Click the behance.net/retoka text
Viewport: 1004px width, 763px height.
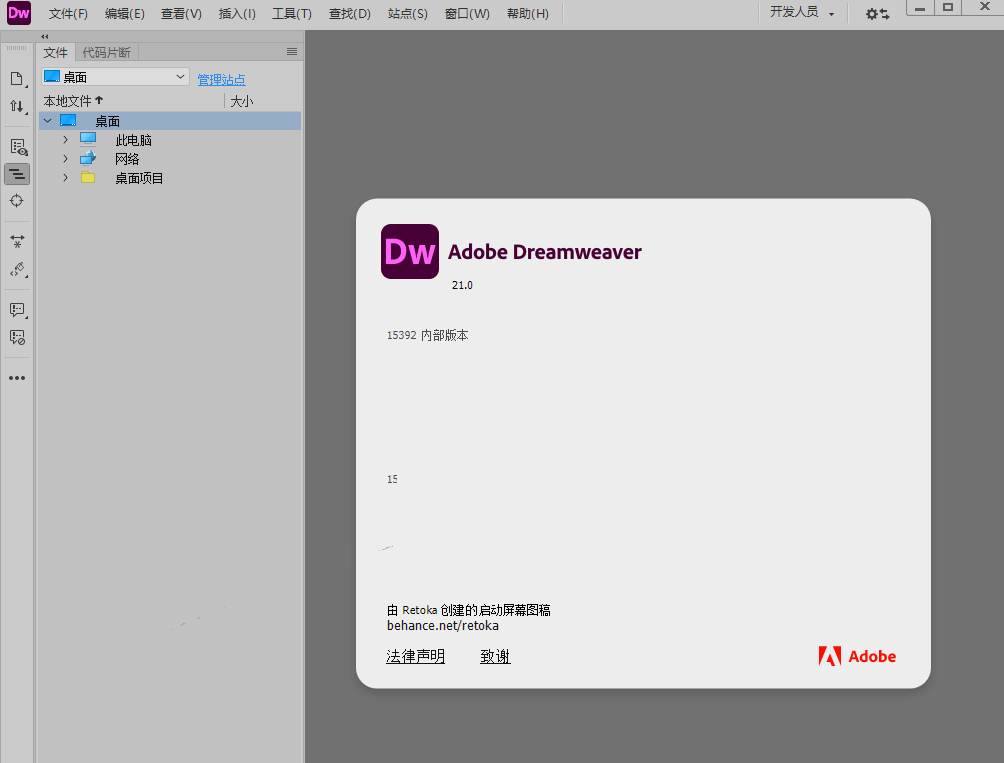click(x=443, y=626)
